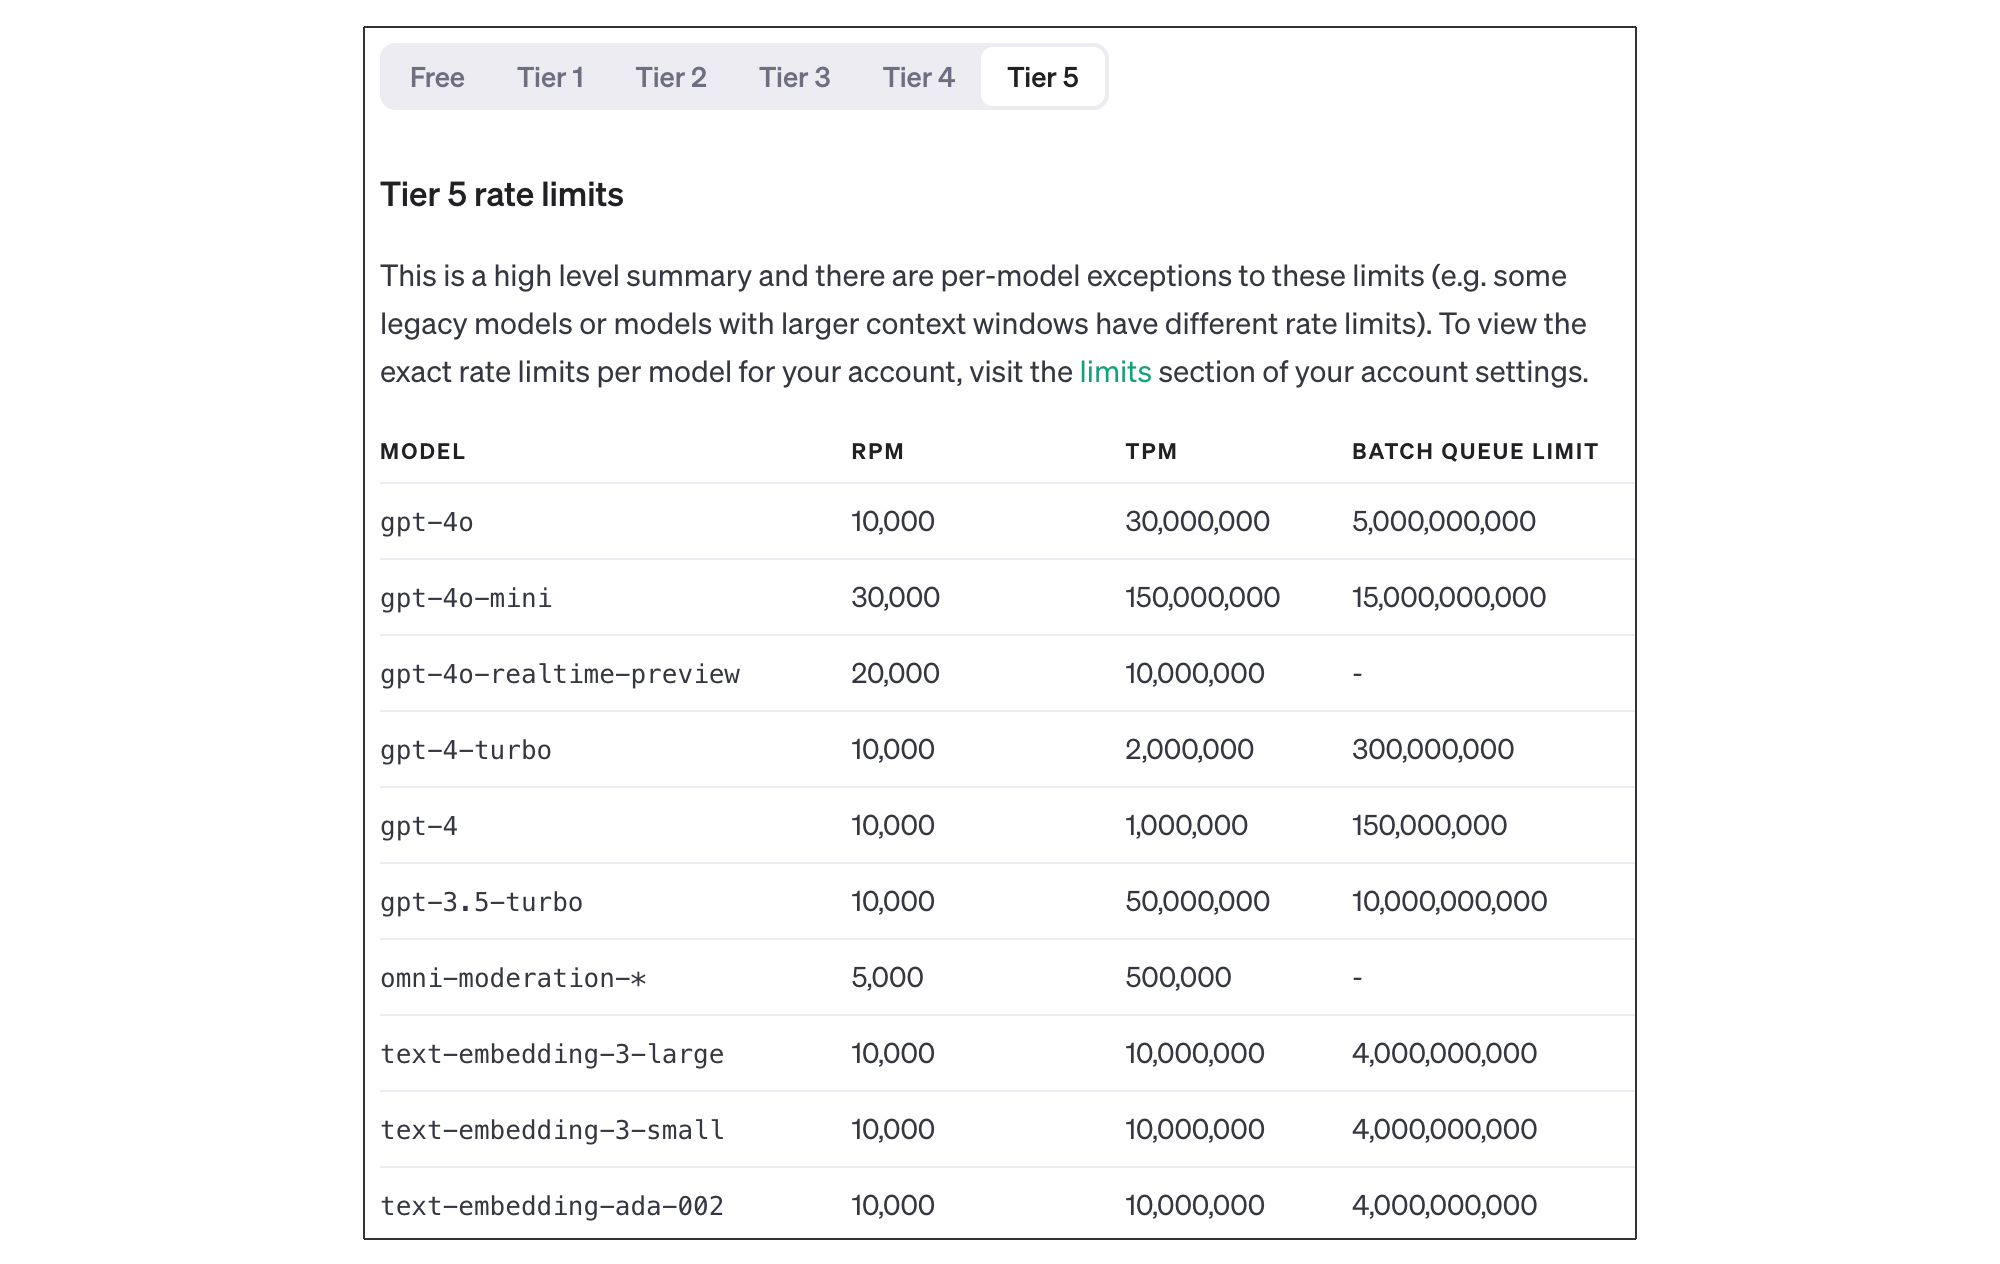Show Tier 3 rate limits
The width and height of the screenshot is (2000, 1264).
click(794, 77)
